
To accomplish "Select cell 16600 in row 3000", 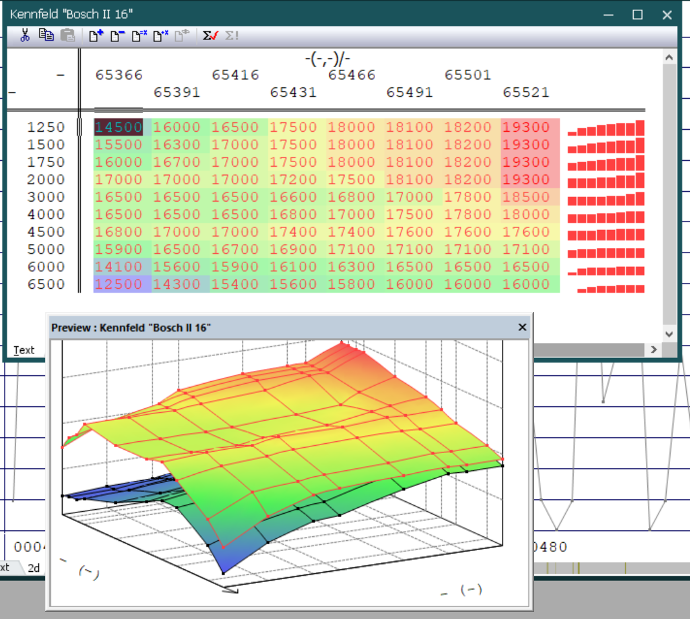I will [293, 197].
